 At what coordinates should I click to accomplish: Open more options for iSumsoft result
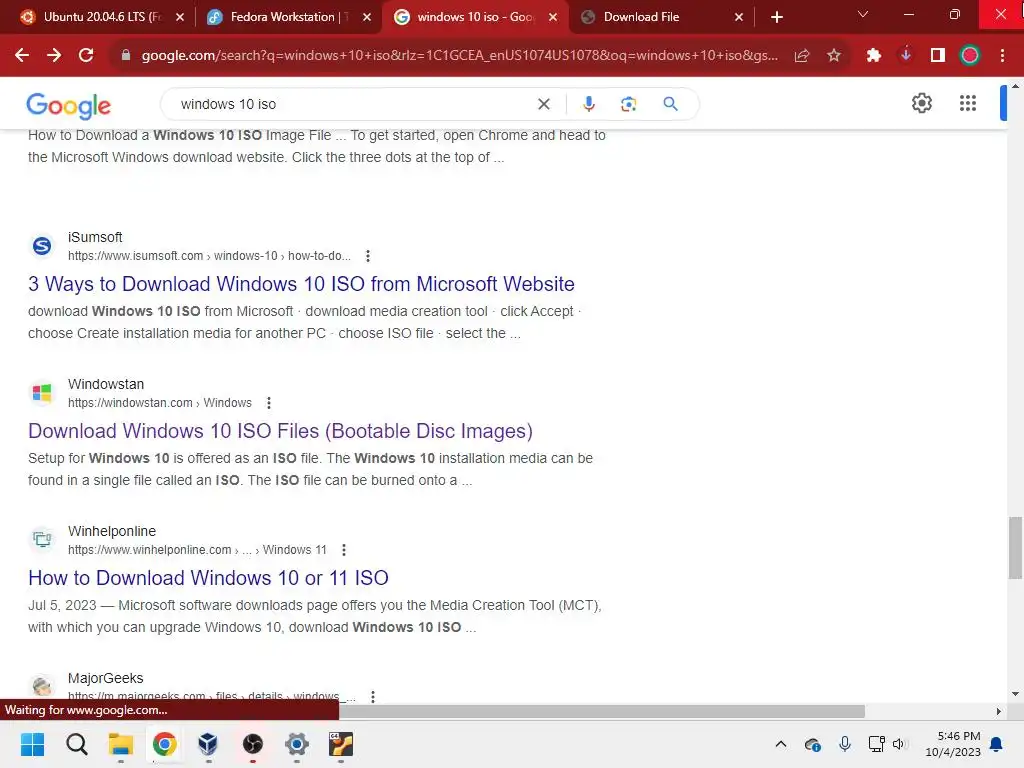click(x=368, y=256)
